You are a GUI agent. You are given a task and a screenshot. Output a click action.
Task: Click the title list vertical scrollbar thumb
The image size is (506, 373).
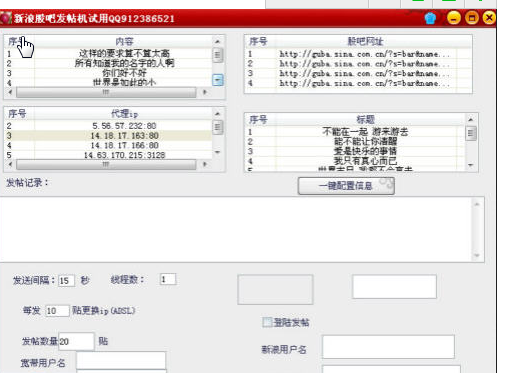(471, 133)
